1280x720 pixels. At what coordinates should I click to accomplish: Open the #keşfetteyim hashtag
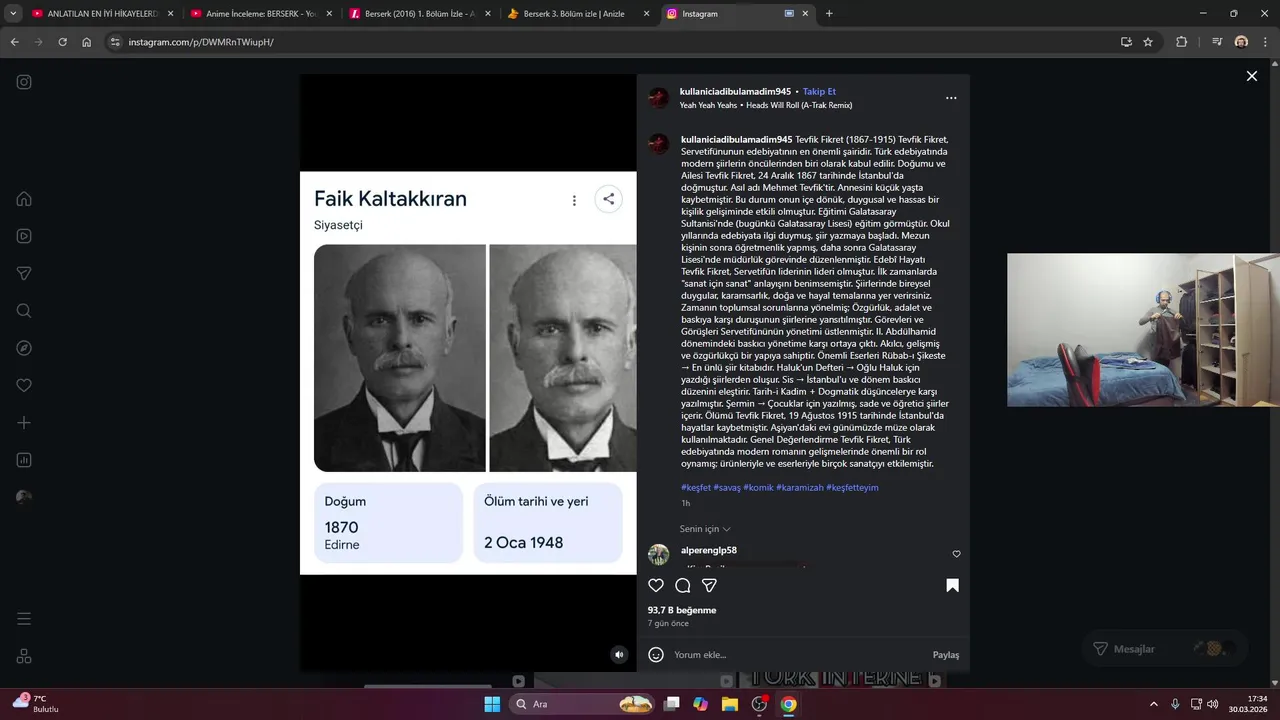852,487
